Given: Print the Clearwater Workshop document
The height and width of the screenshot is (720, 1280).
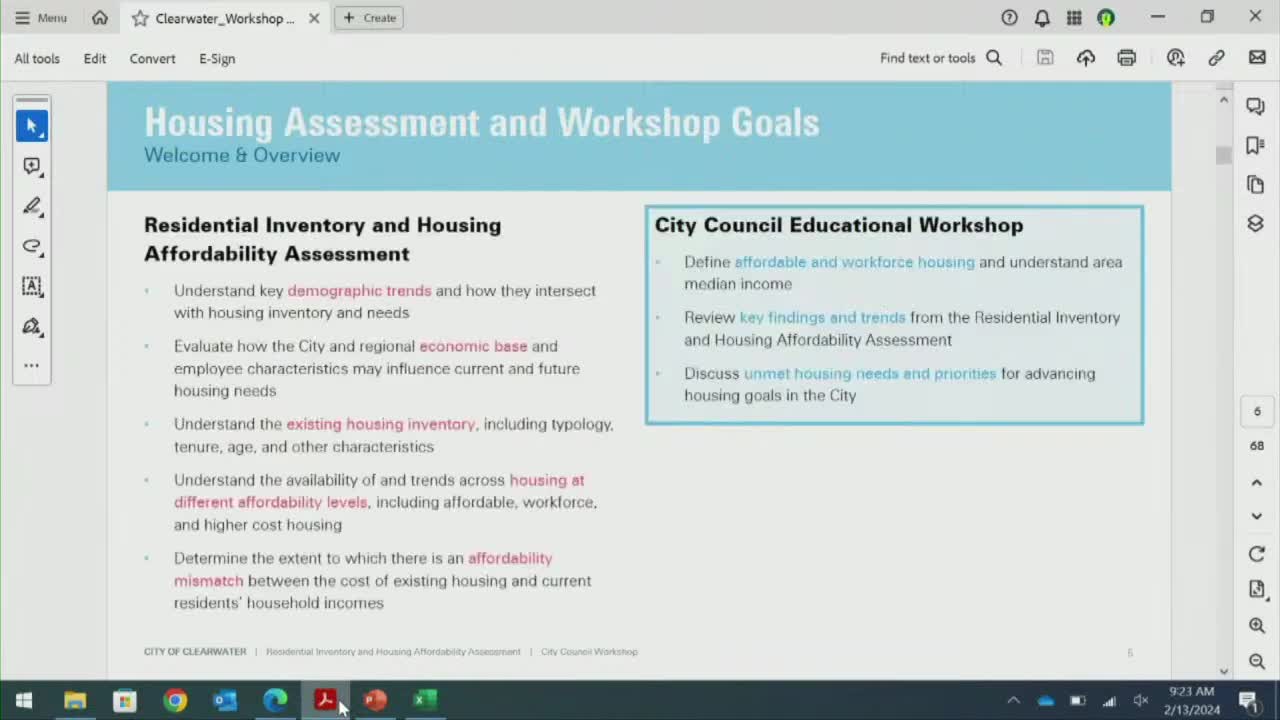Looking at the screenshot, I should tap(1126, 57).
